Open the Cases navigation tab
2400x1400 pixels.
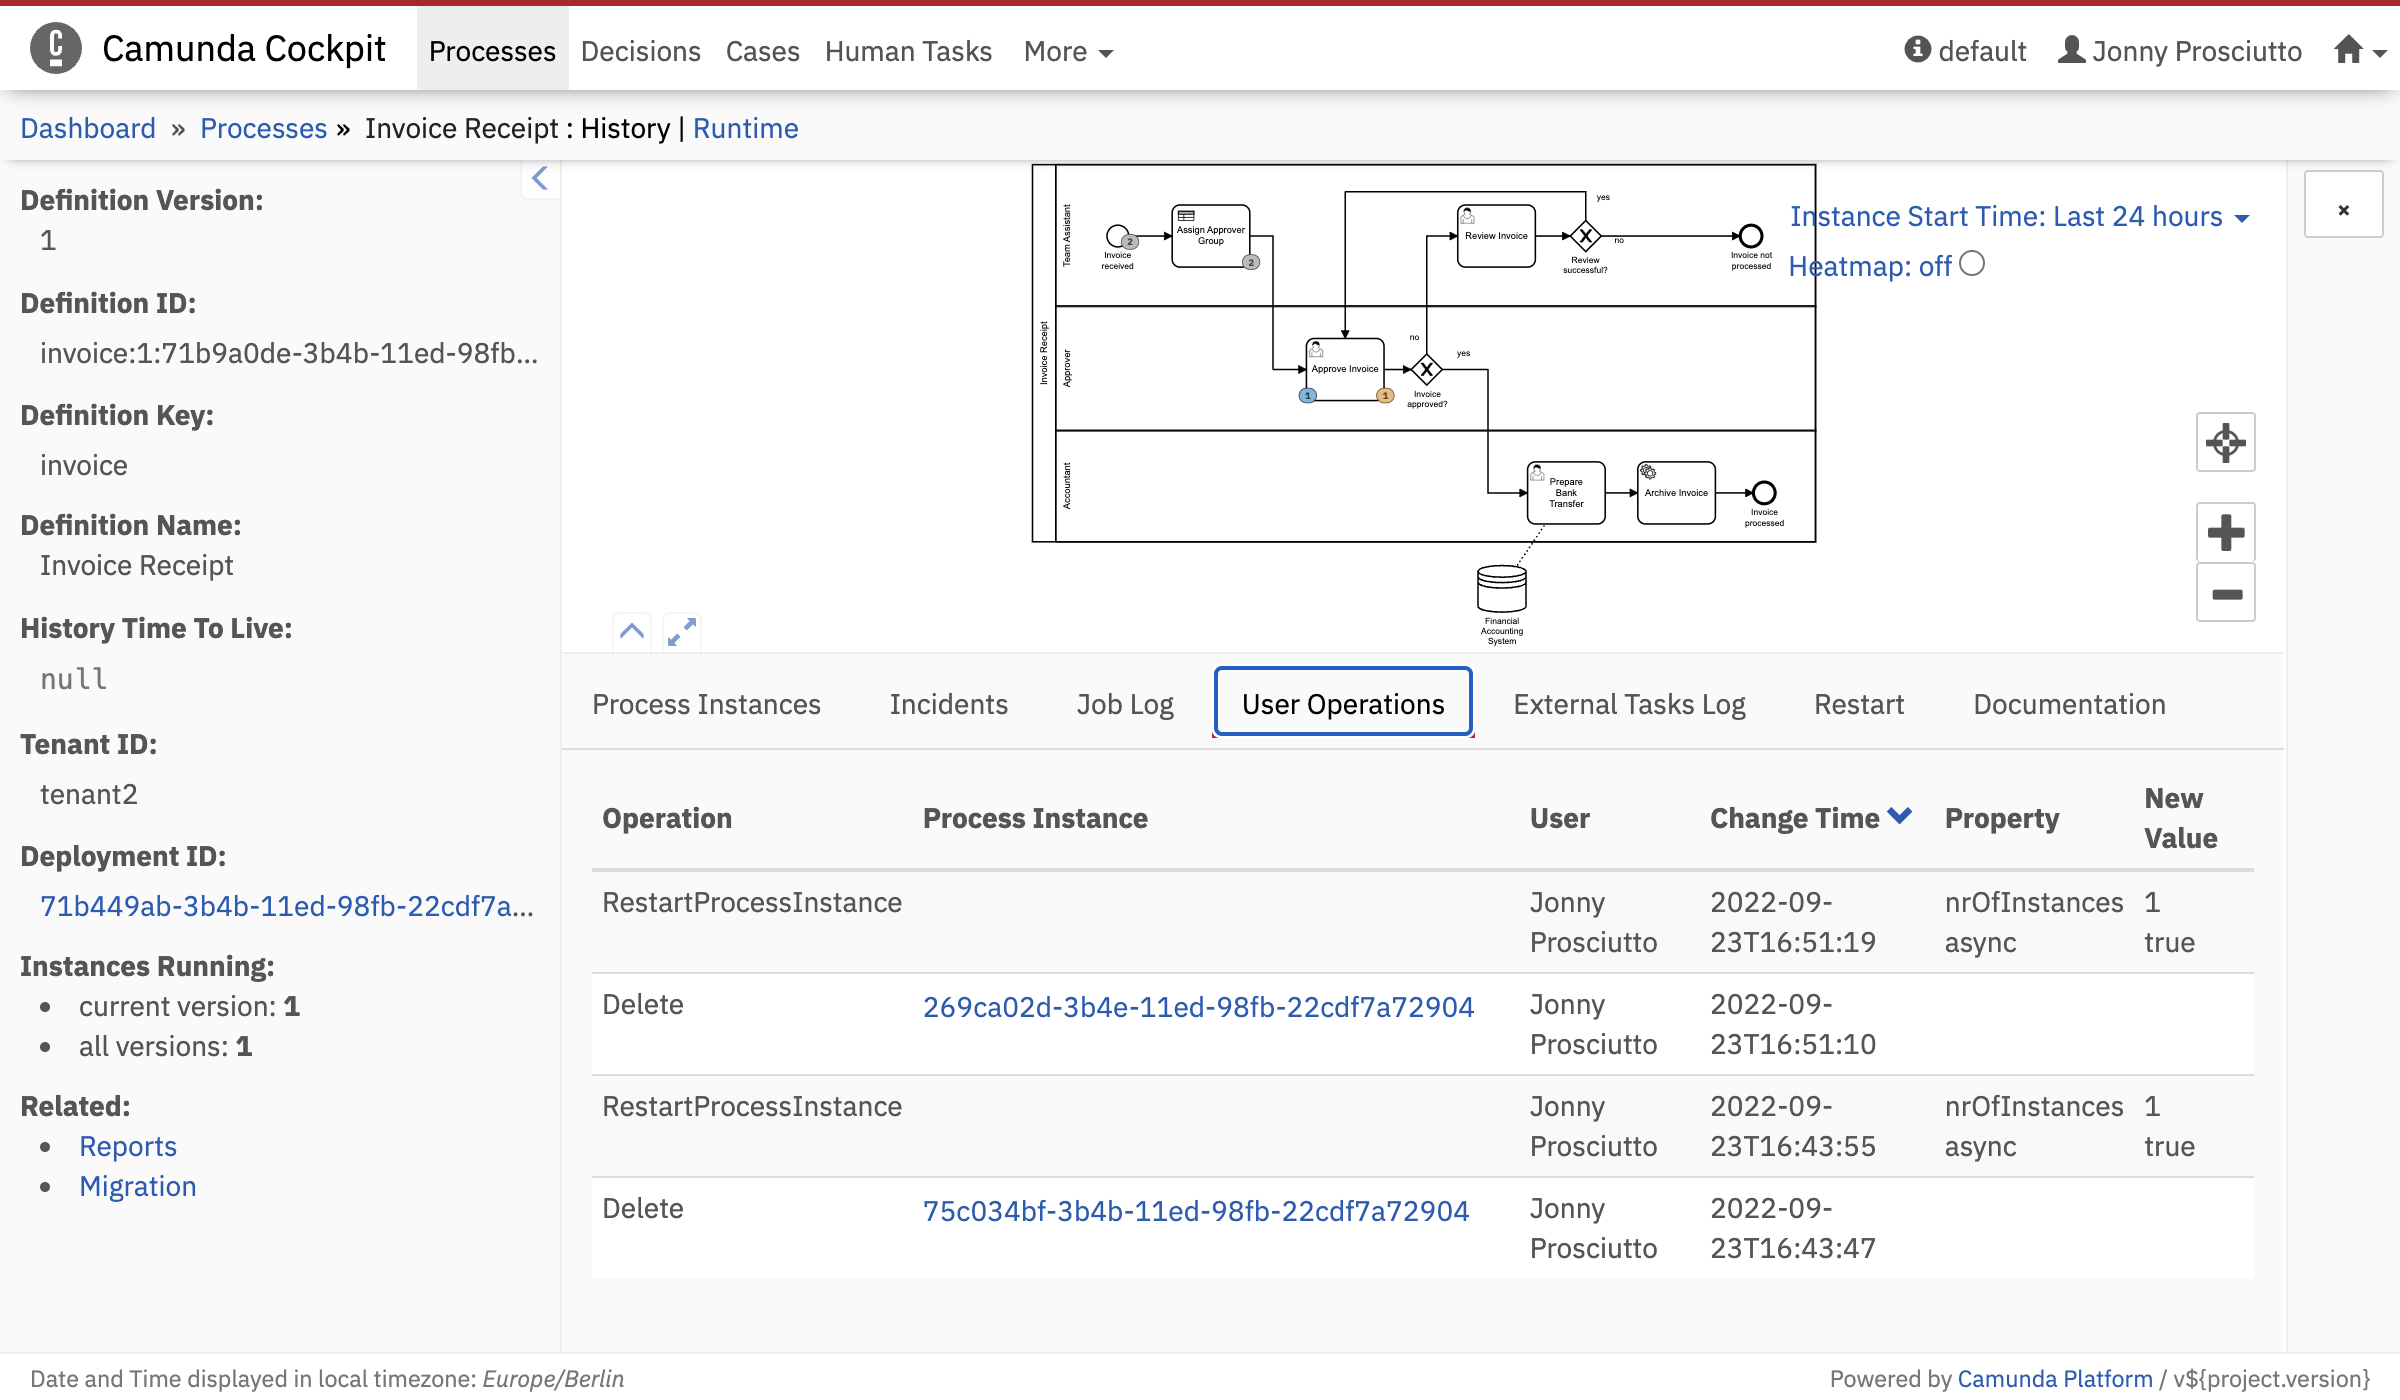coord(762,51)
